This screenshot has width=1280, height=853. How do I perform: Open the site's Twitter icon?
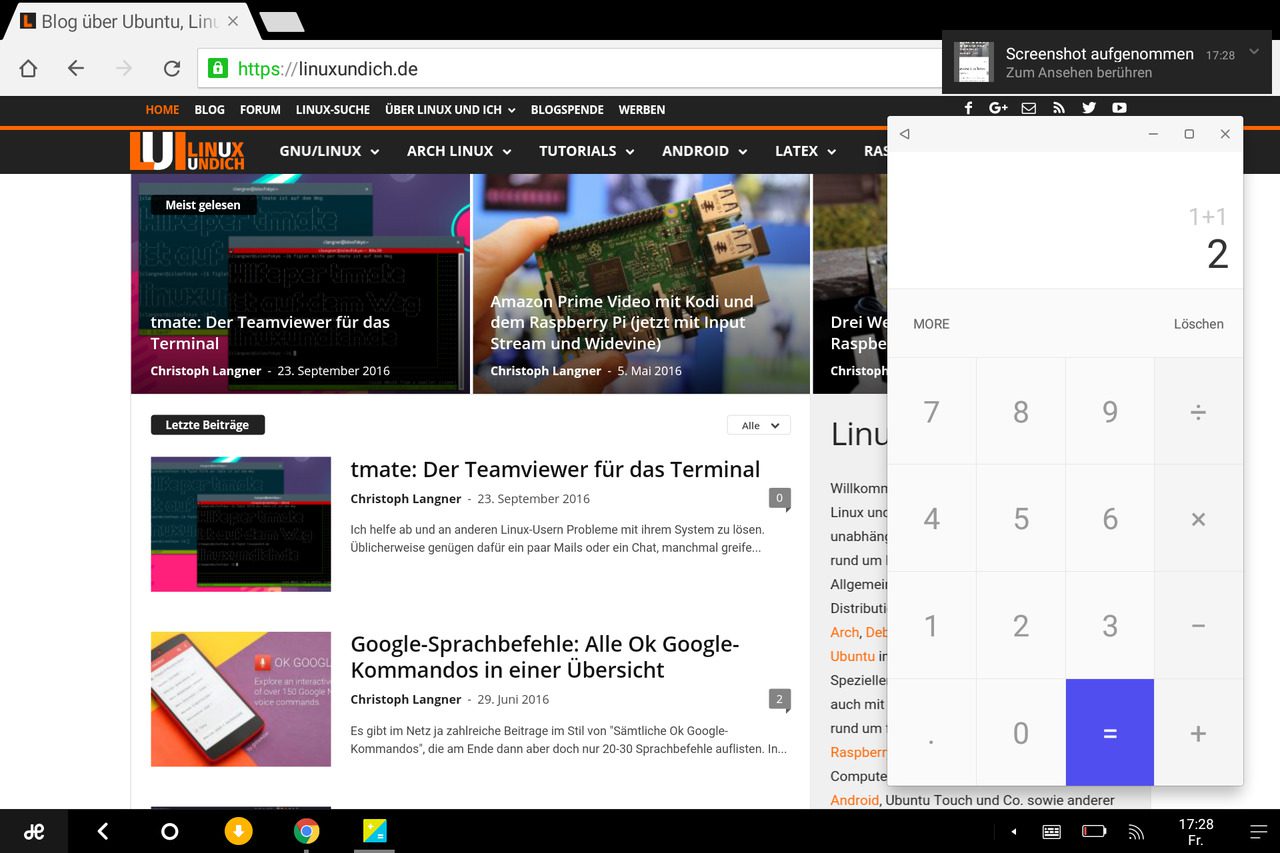click(1089, 108)
